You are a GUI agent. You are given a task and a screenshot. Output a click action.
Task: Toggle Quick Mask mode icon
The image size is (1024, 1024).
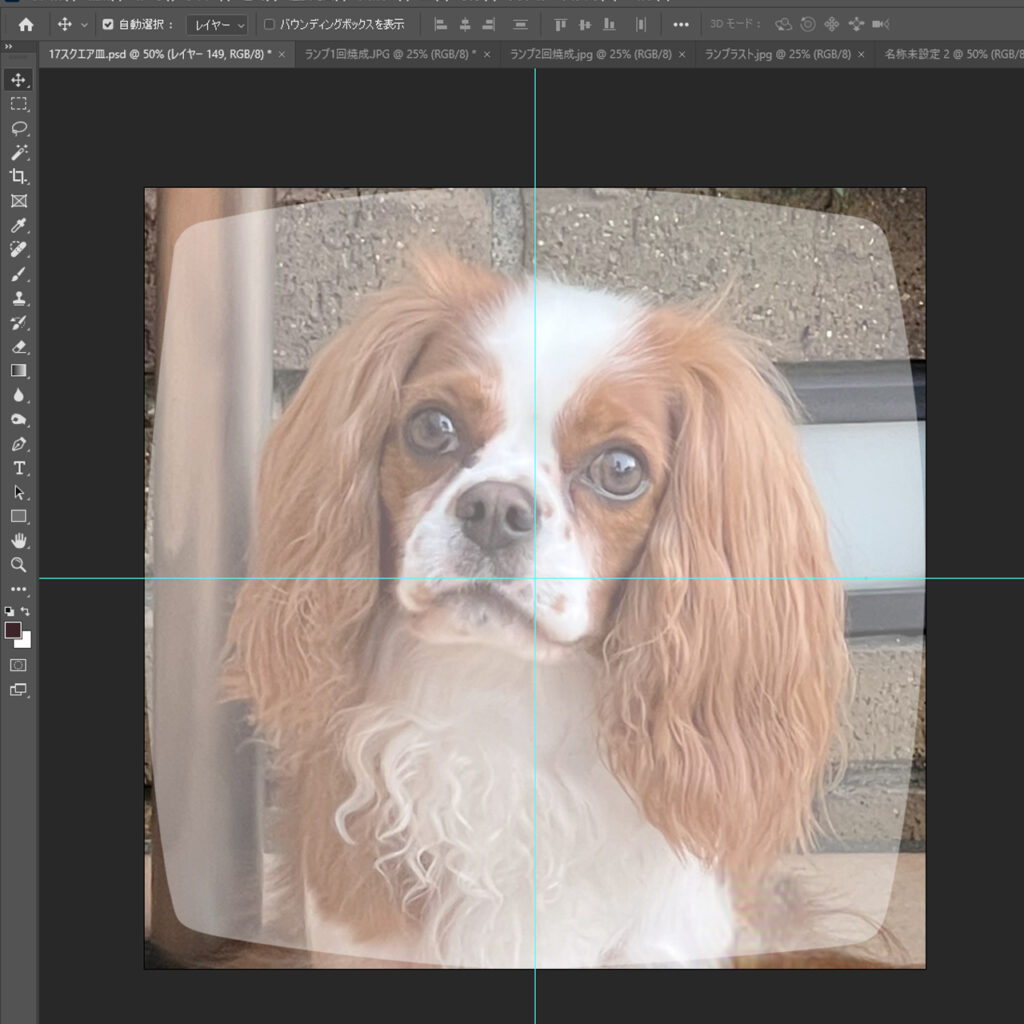pyautogui.click(x=18, y=665)
